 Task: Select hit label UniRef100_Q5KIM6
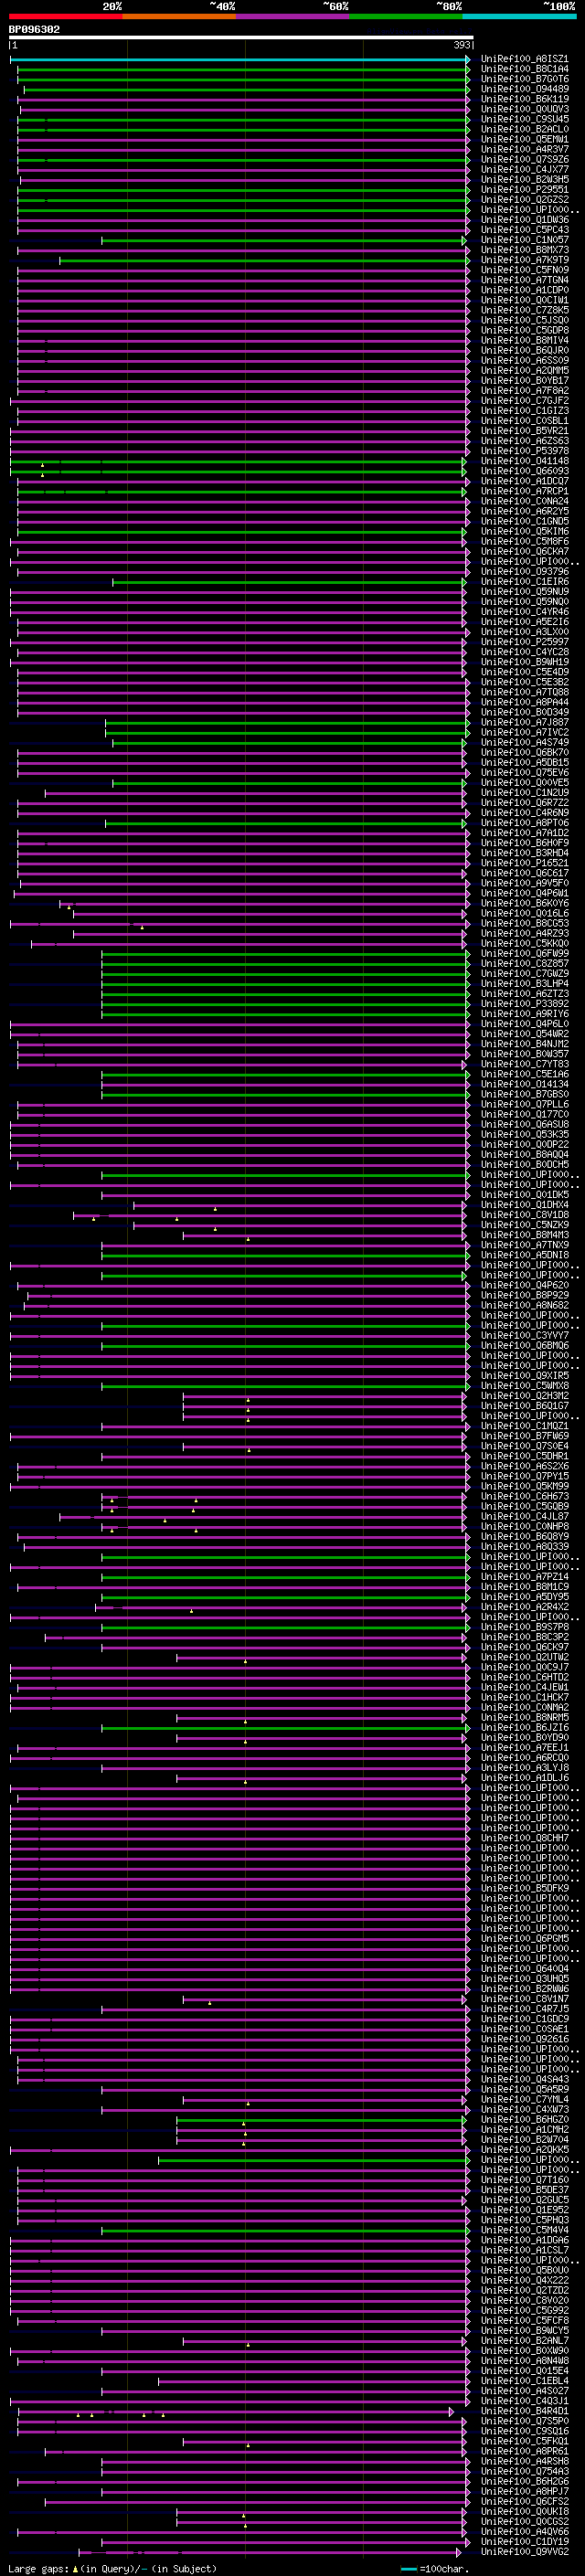click(x=525, y=532)
